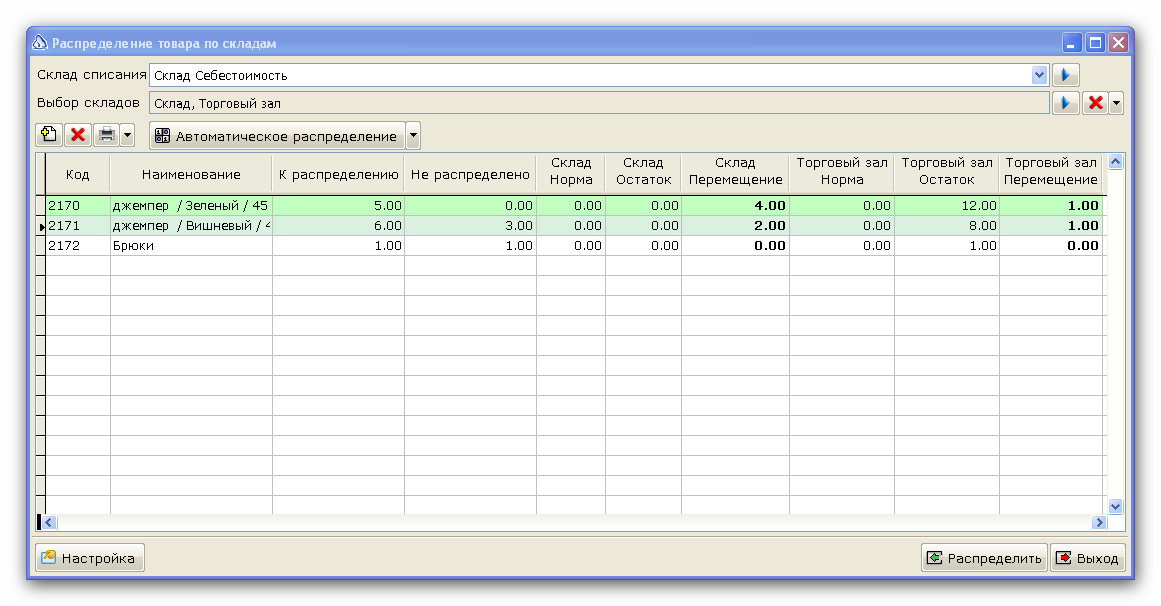Viewport: 1161px width, 606px height.
Task: Click the Код column header
Action: [x=78, y=175]
